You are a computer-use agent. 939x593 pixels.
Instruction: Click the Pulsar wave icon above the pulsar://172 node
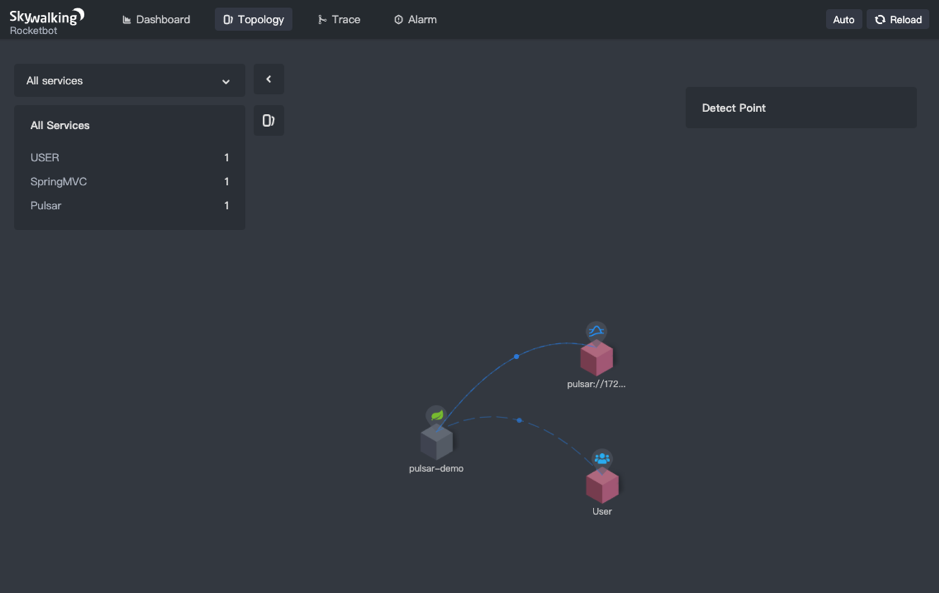coord(595,331)
